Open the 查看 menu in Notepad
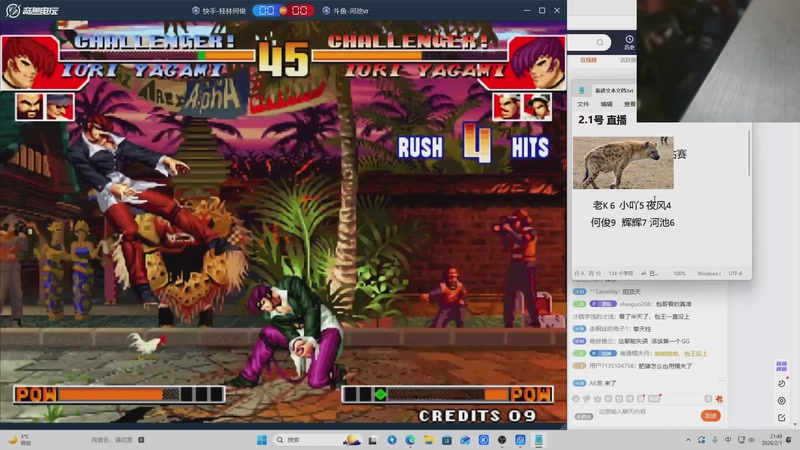 tap(630, 104)
